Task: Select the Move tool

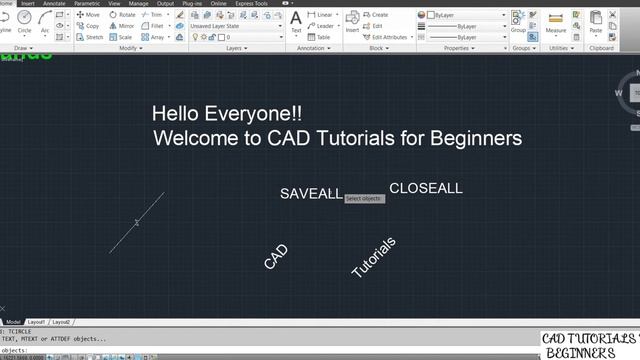Action: [x=88, y=15]
